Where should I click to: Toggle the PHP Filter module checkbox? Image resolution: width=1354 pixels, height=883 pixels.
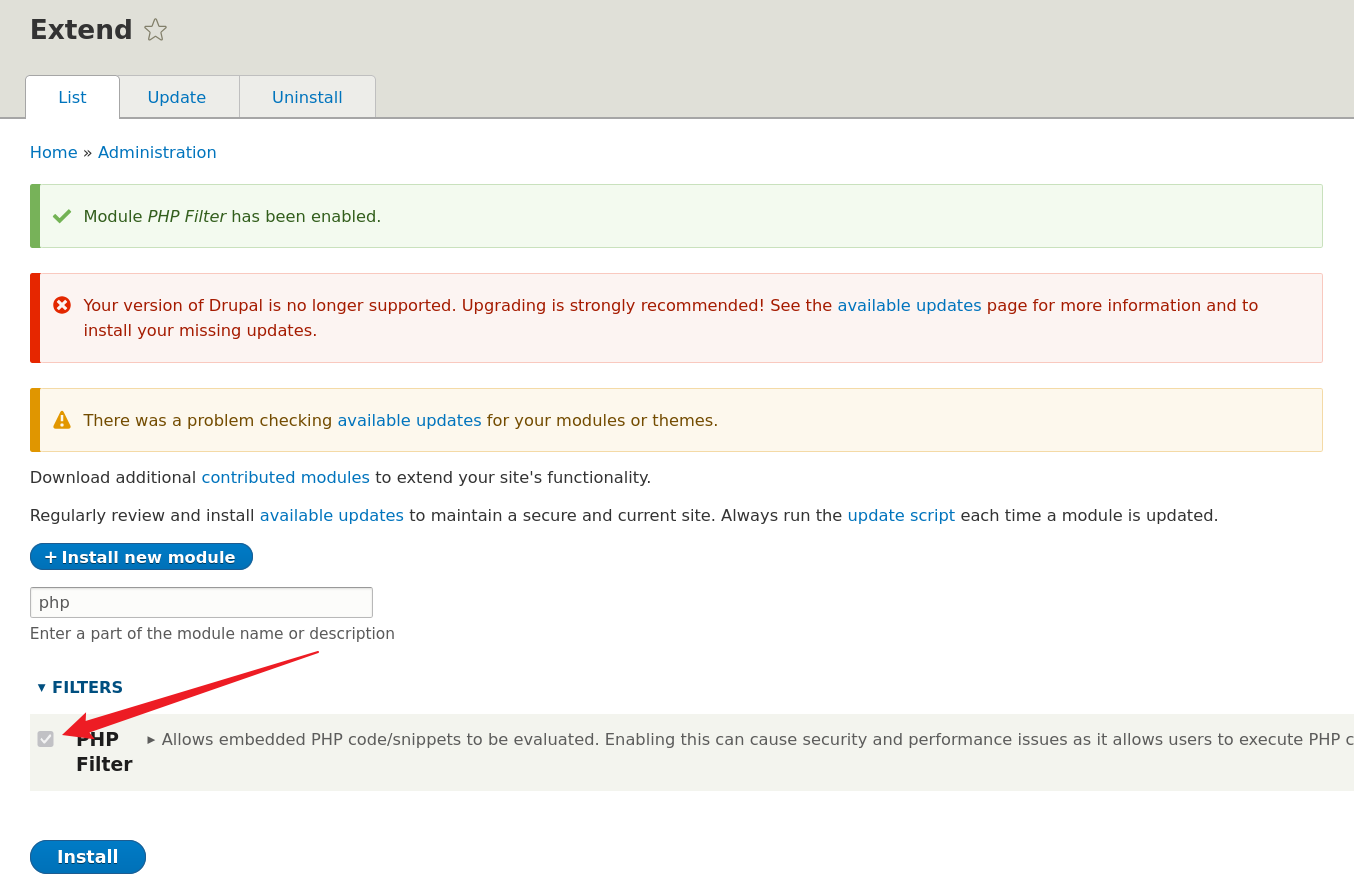pyautogui.click(x=46, y=739)
